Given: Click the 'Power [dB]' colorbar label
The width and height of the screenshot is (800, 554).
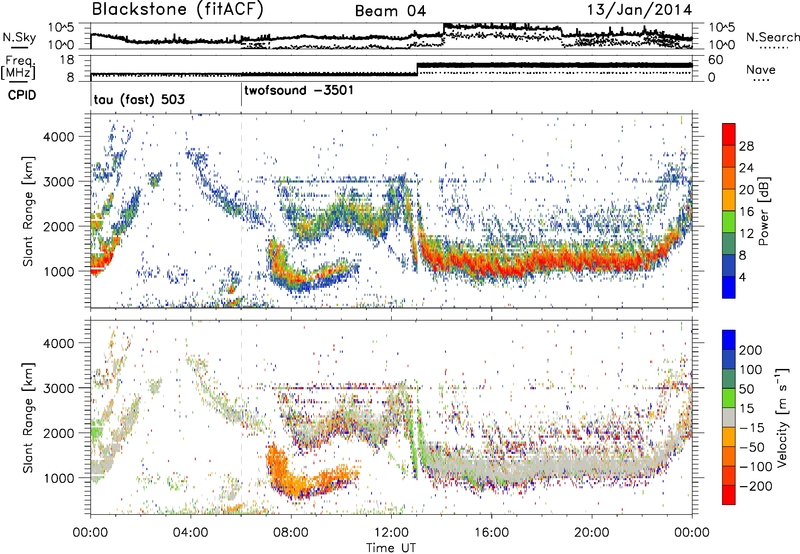Looking at the screenshot, I should coord(764,211).
